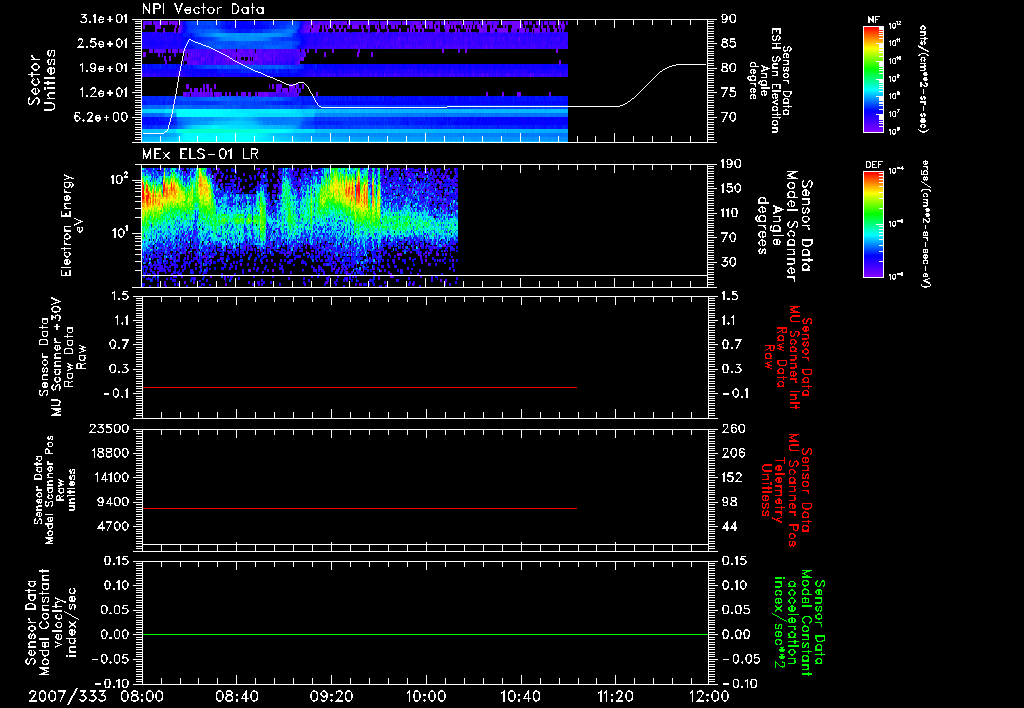Select the "NPI Vector Data" panel title
The image size is (1024, 708).
pyautogui.click(x=203, y=9)
